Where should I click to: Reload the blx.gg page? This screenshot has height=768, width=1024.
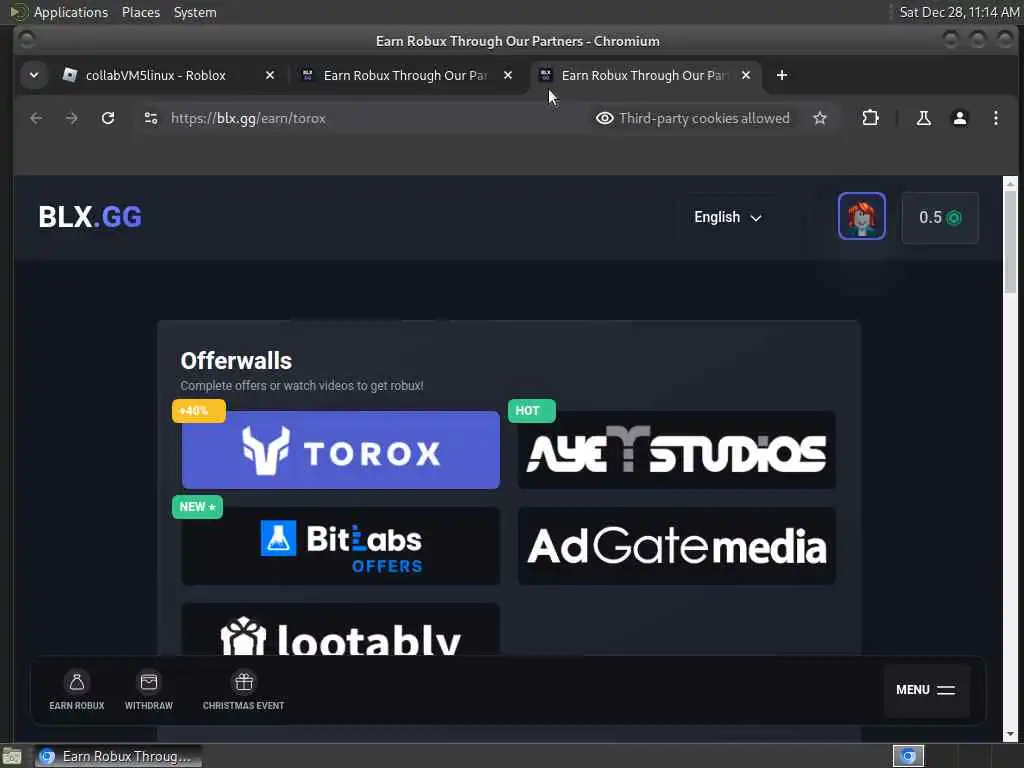(108, 118)
